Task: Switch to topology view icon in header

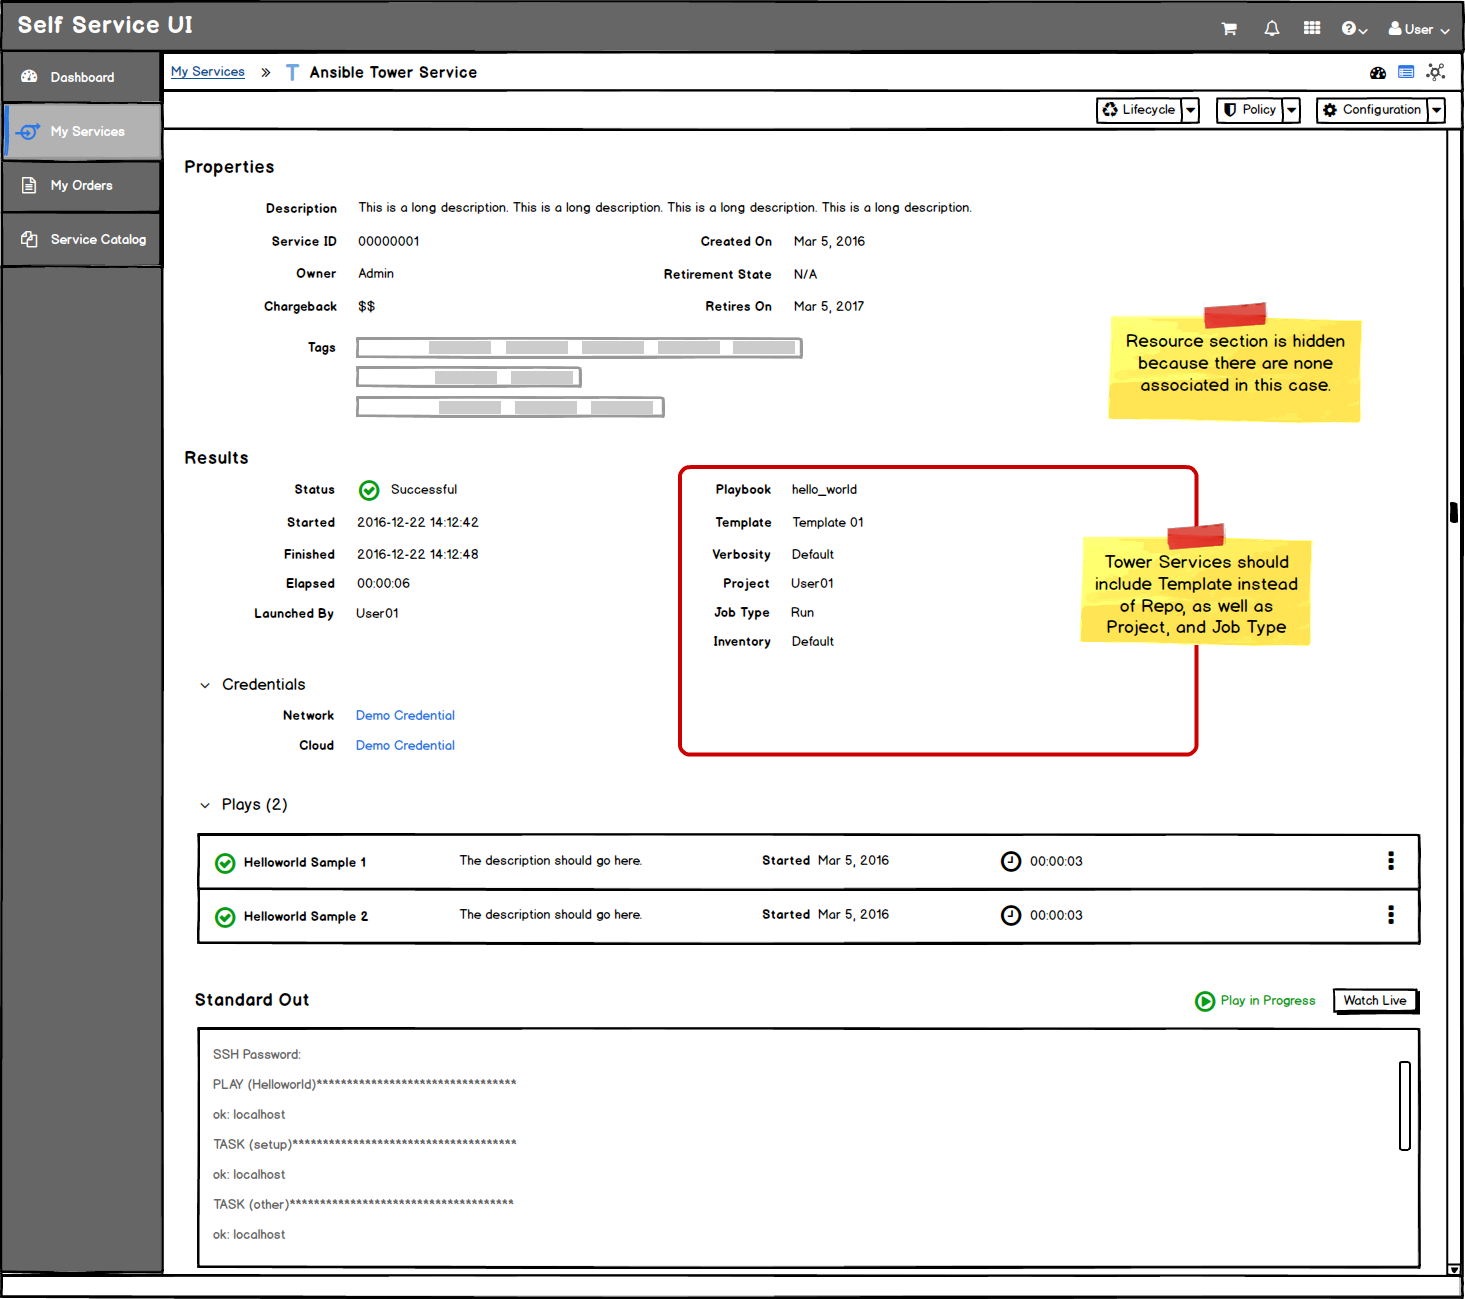Action: 1436,72
